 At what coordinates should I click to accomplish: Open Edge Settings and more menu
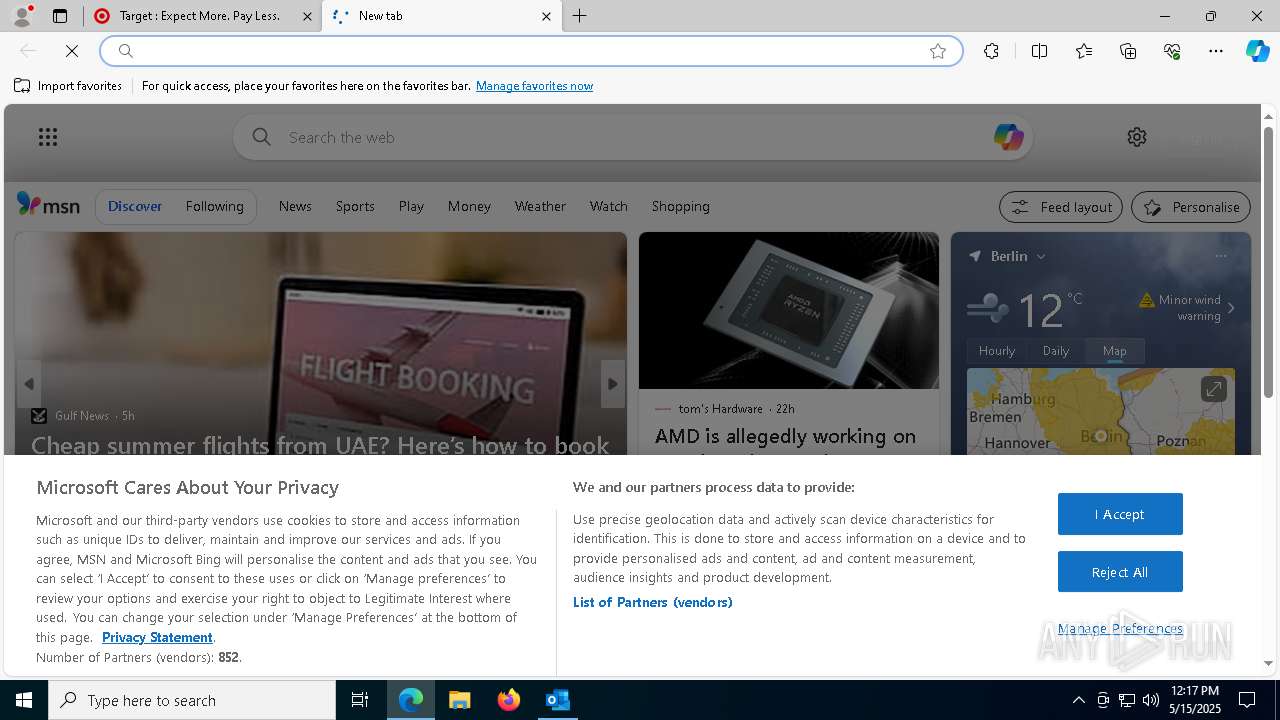1216,51
